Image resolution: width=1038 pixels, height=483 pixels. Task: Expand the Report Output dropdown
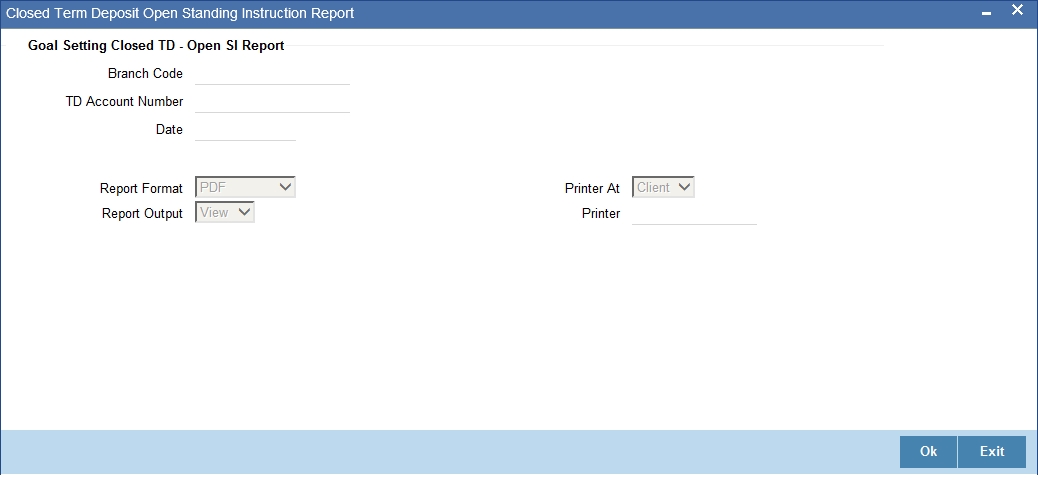[225, 212]
